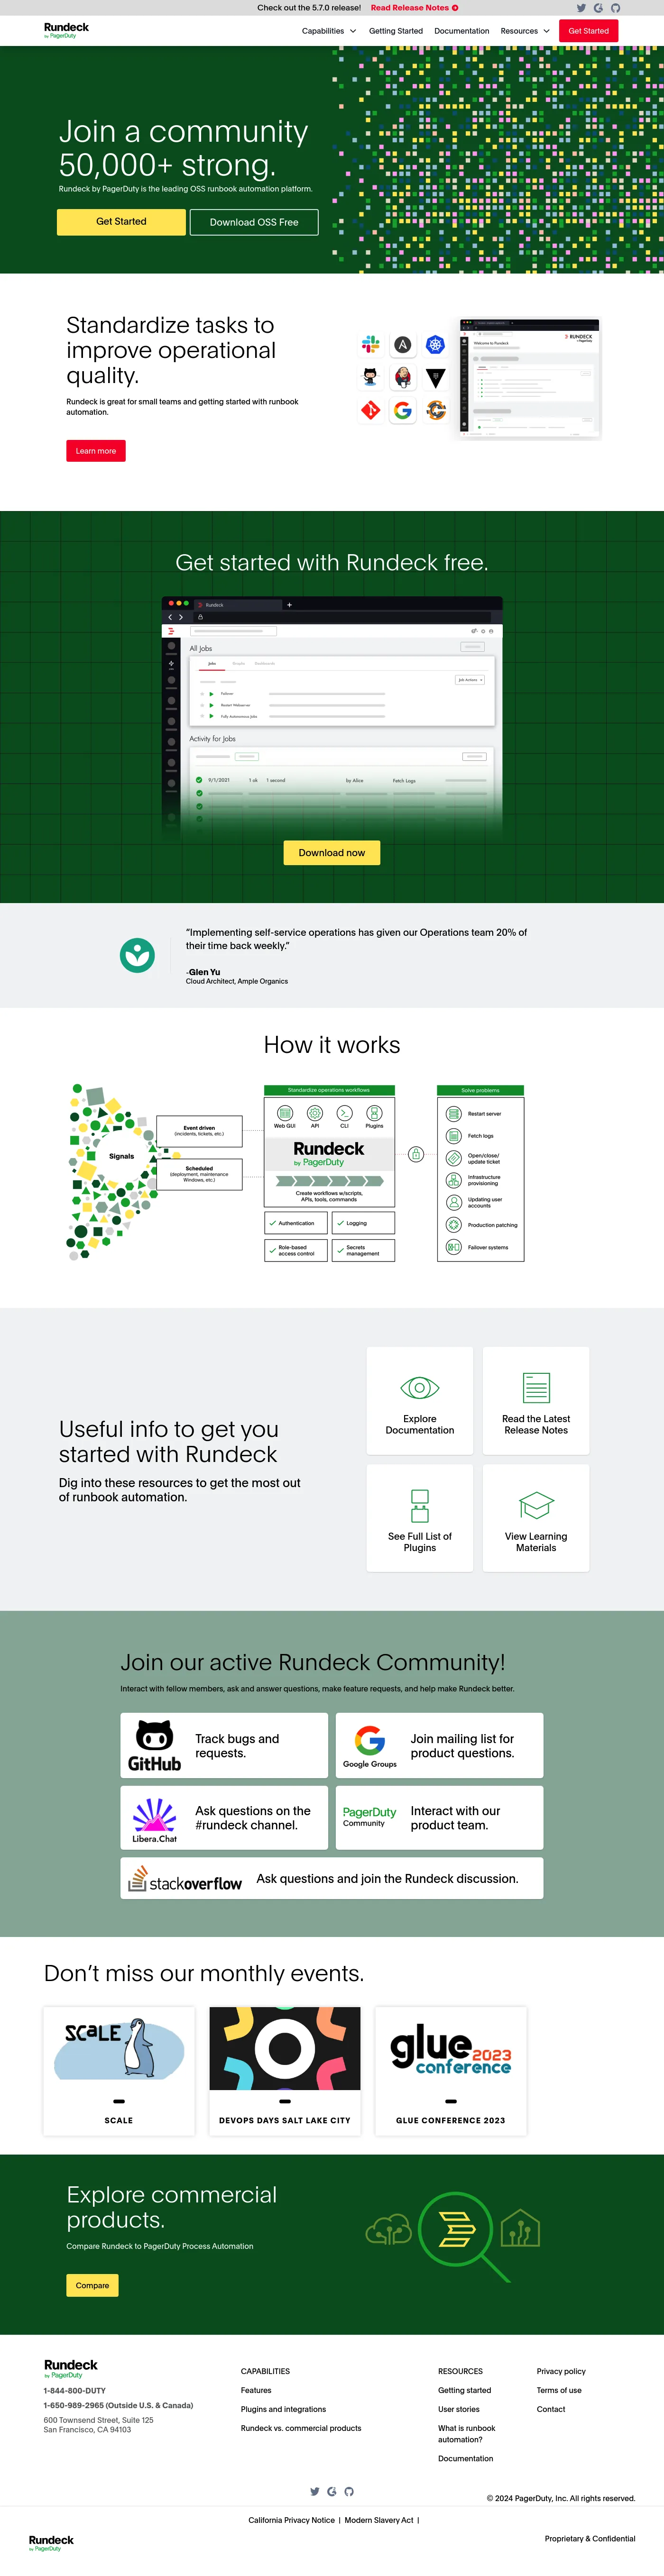Viewport: 664px width, 2576px height.
Task: Click What is runbook automation link
Action: [466, 2434]
